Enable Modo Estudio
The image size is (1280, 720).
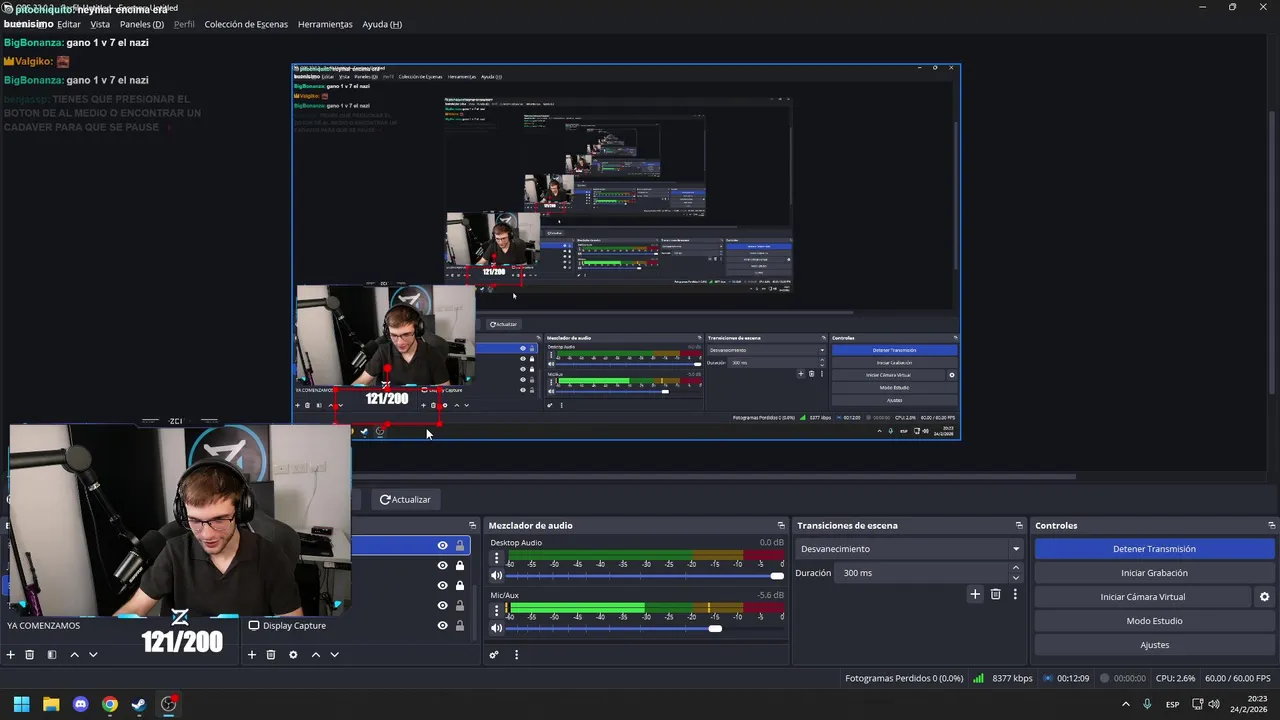1154,621
